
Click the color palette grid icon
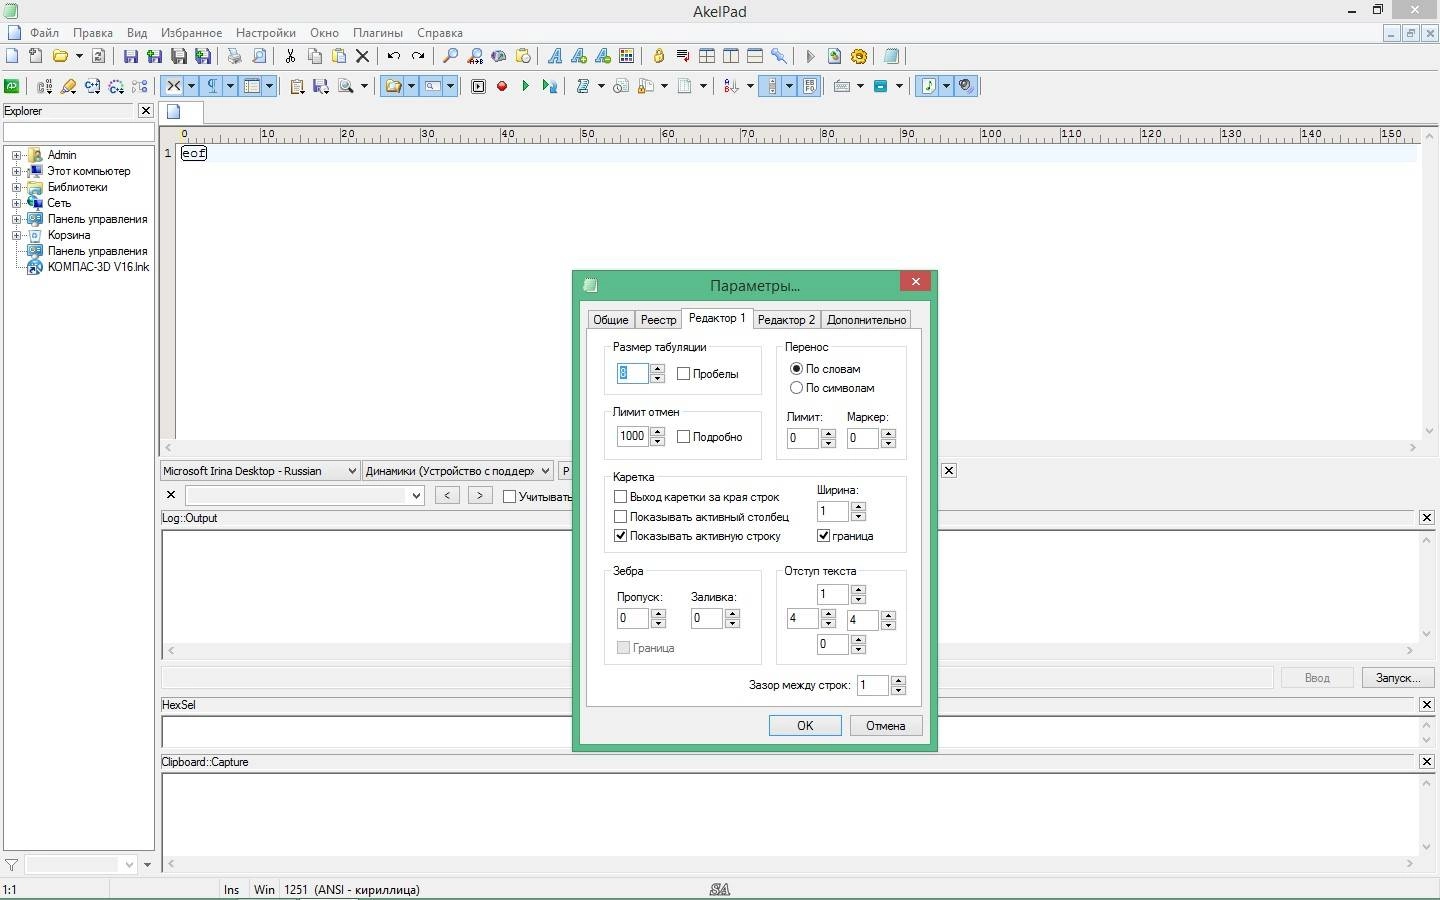point(627,56)
